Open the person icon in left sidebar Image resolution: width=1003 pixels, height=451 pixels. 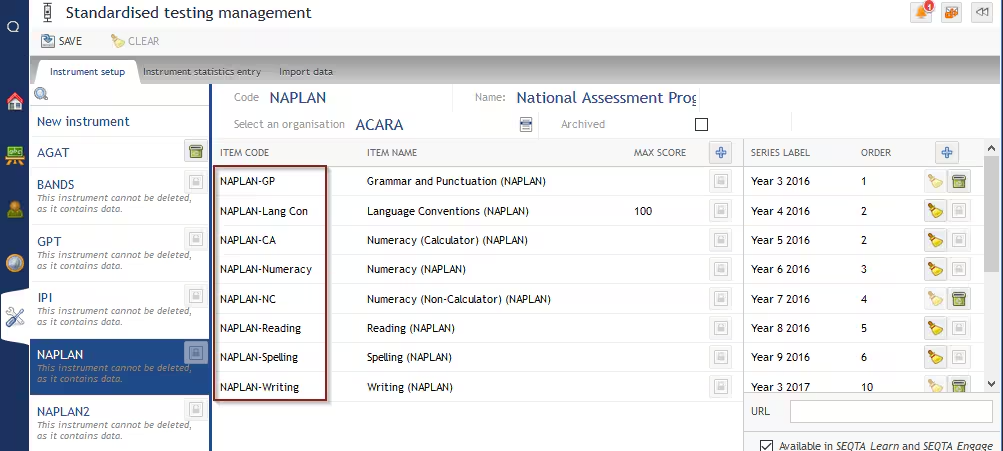click(x=15, y=209)
